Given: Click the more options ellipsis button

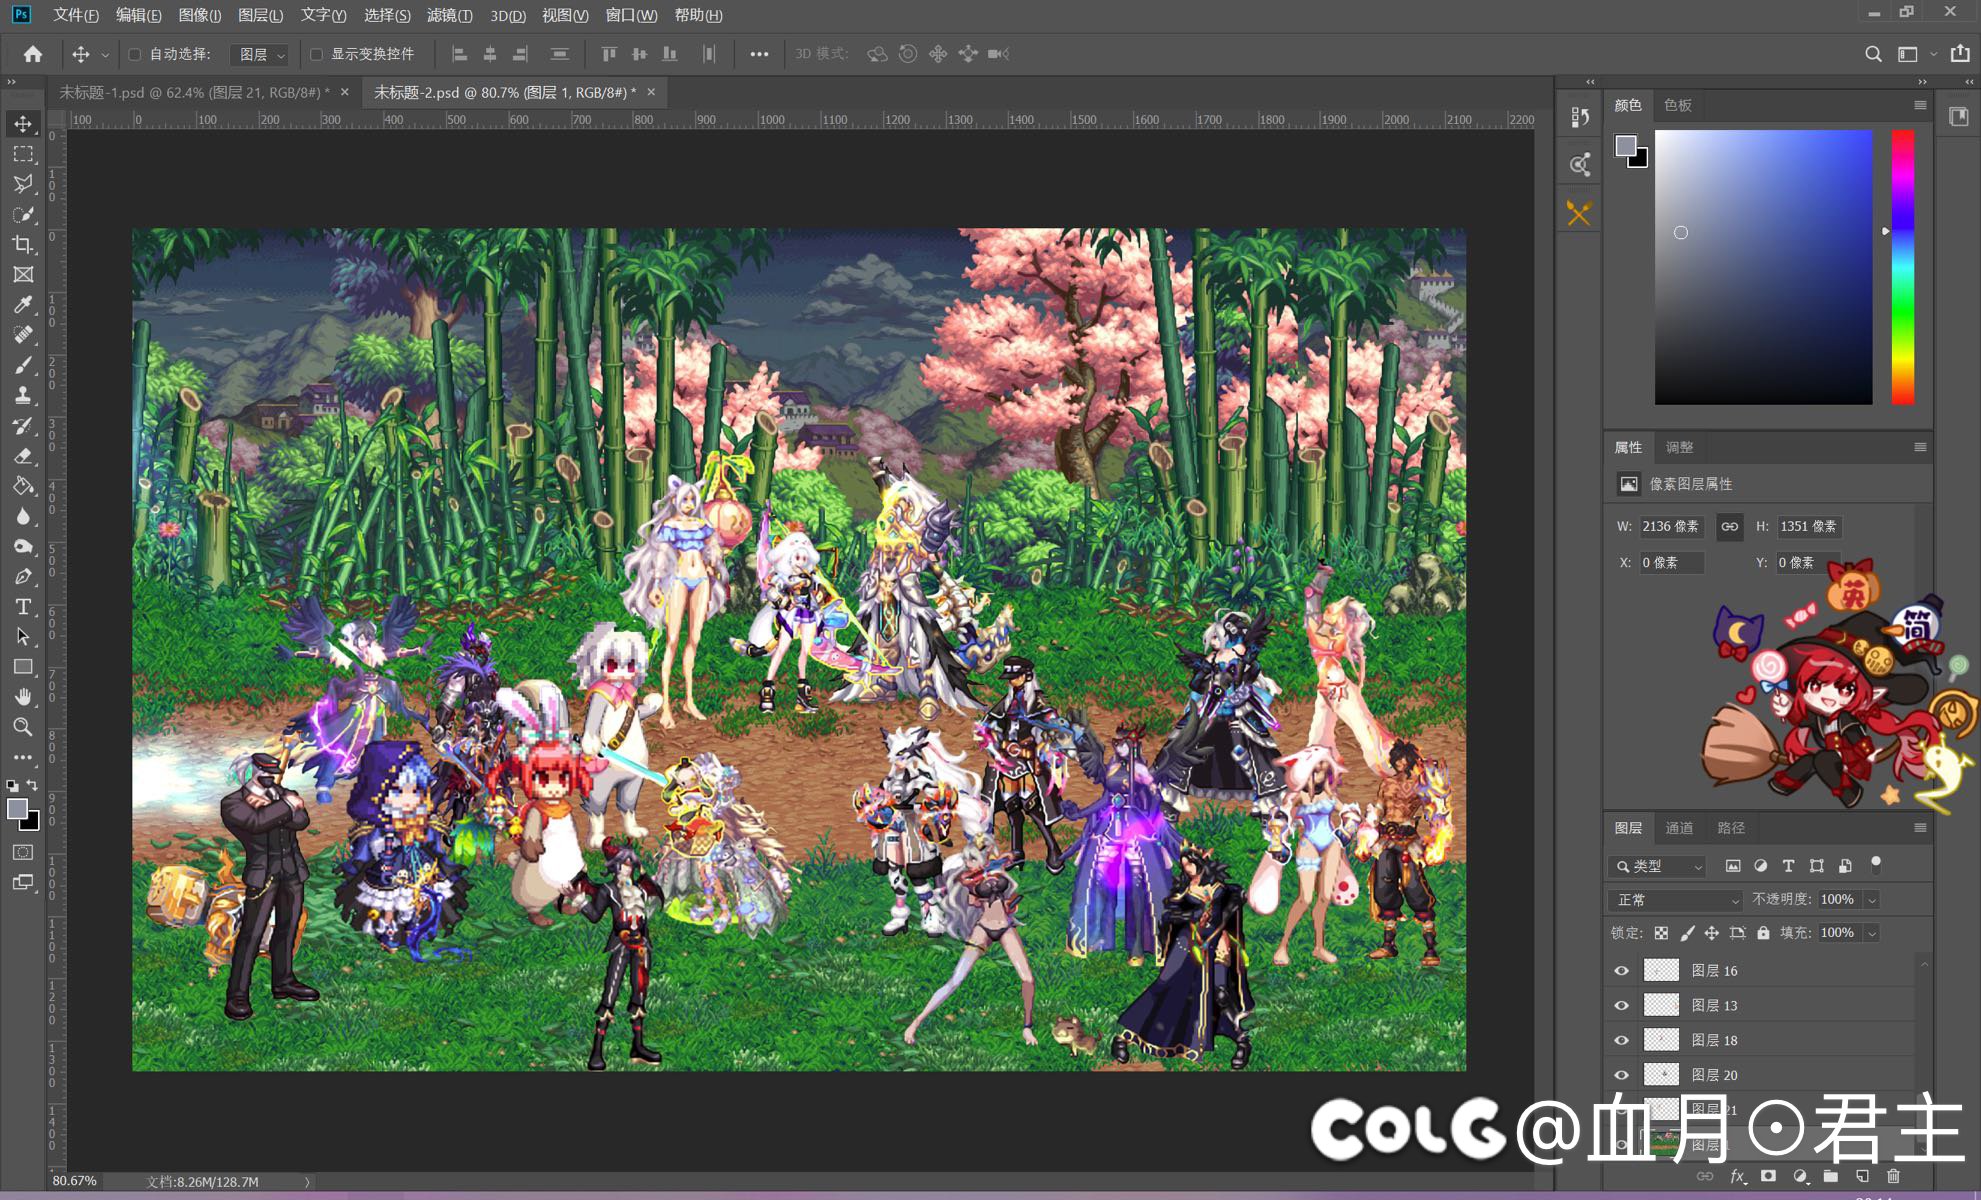Looking at the screenshot, I should pos(759,54).
